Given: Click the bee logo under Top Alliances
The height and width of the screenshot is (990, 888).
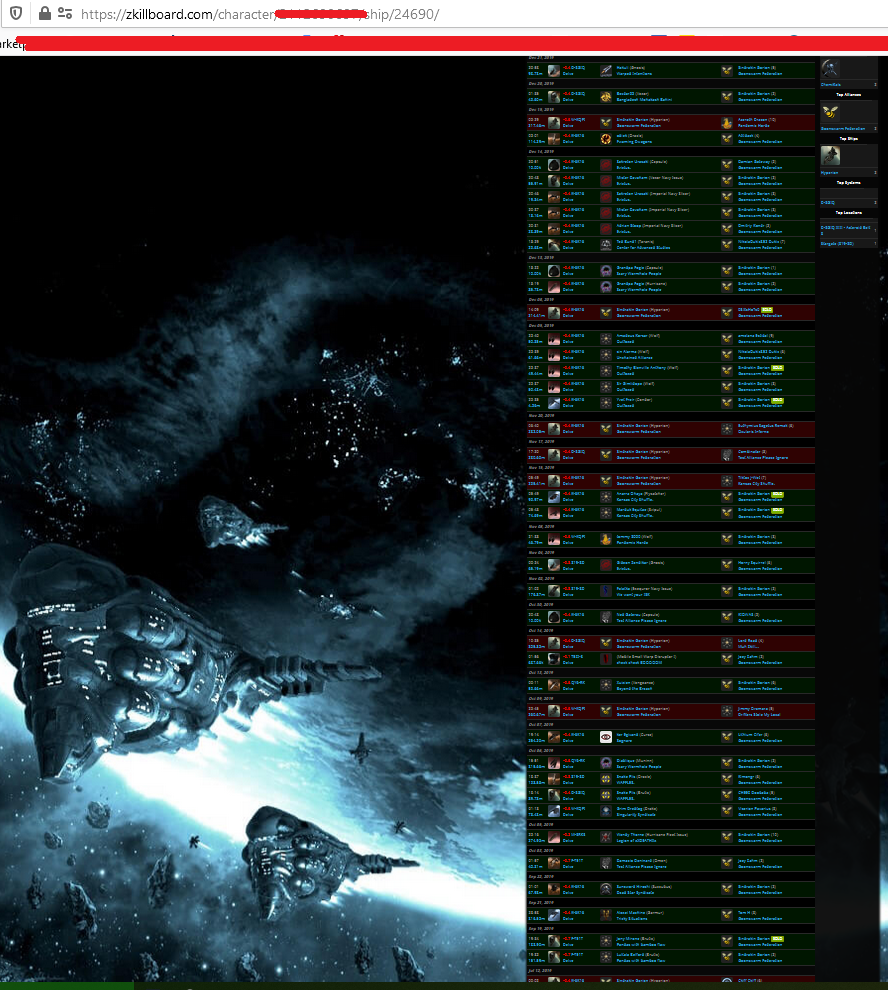Looking at the screenshot, I should [830, 112].
